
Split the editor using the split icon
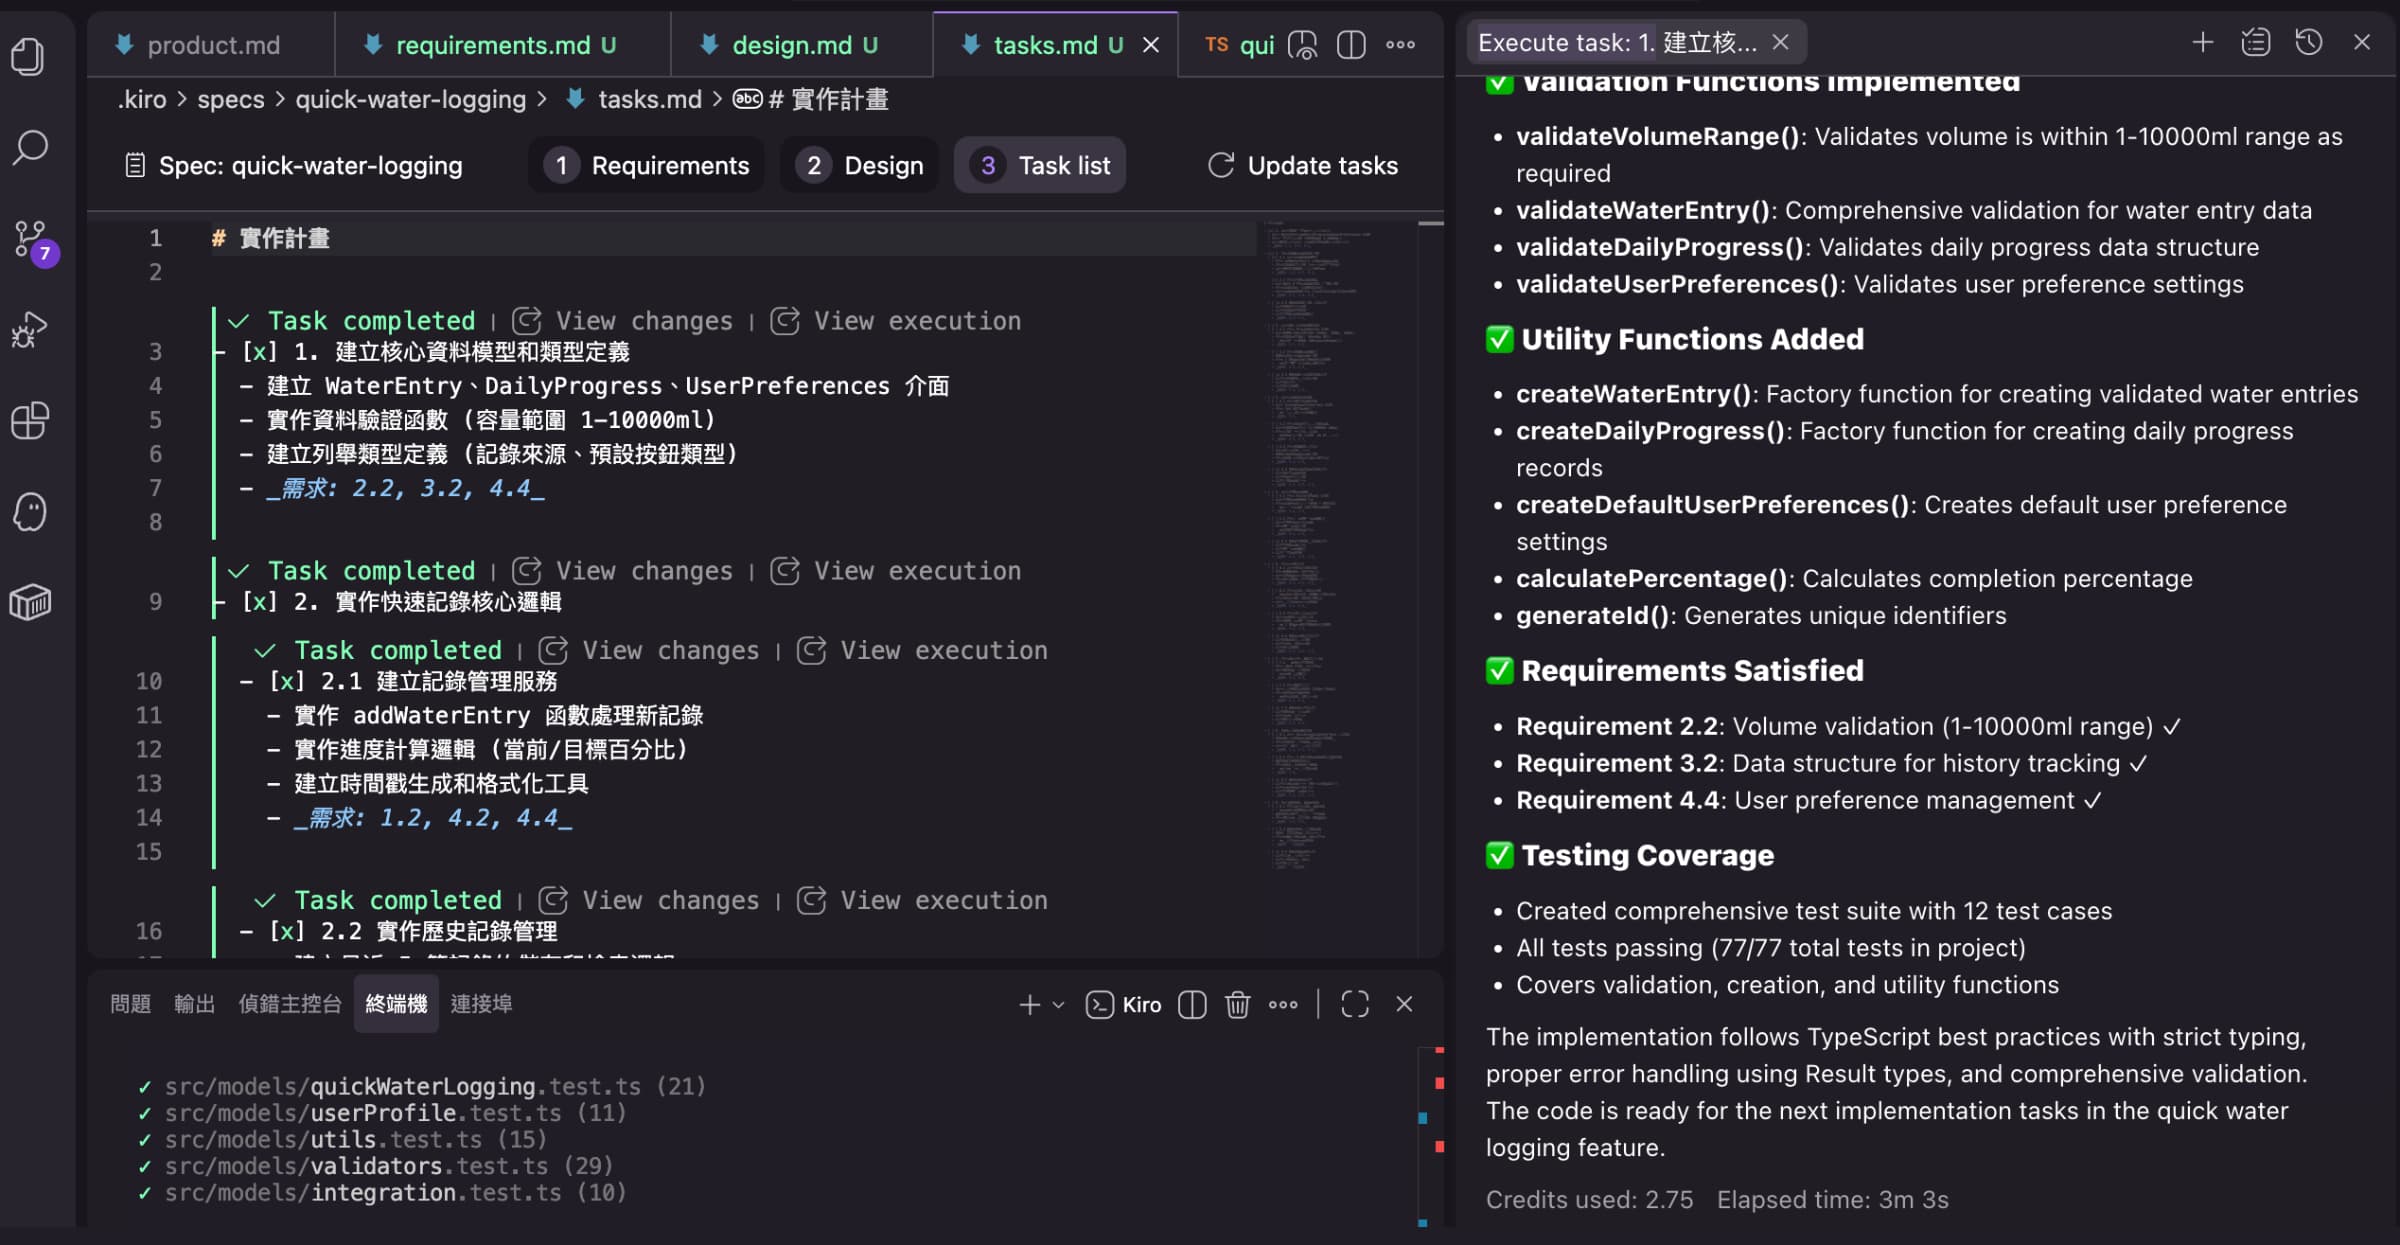point(1351,44)
